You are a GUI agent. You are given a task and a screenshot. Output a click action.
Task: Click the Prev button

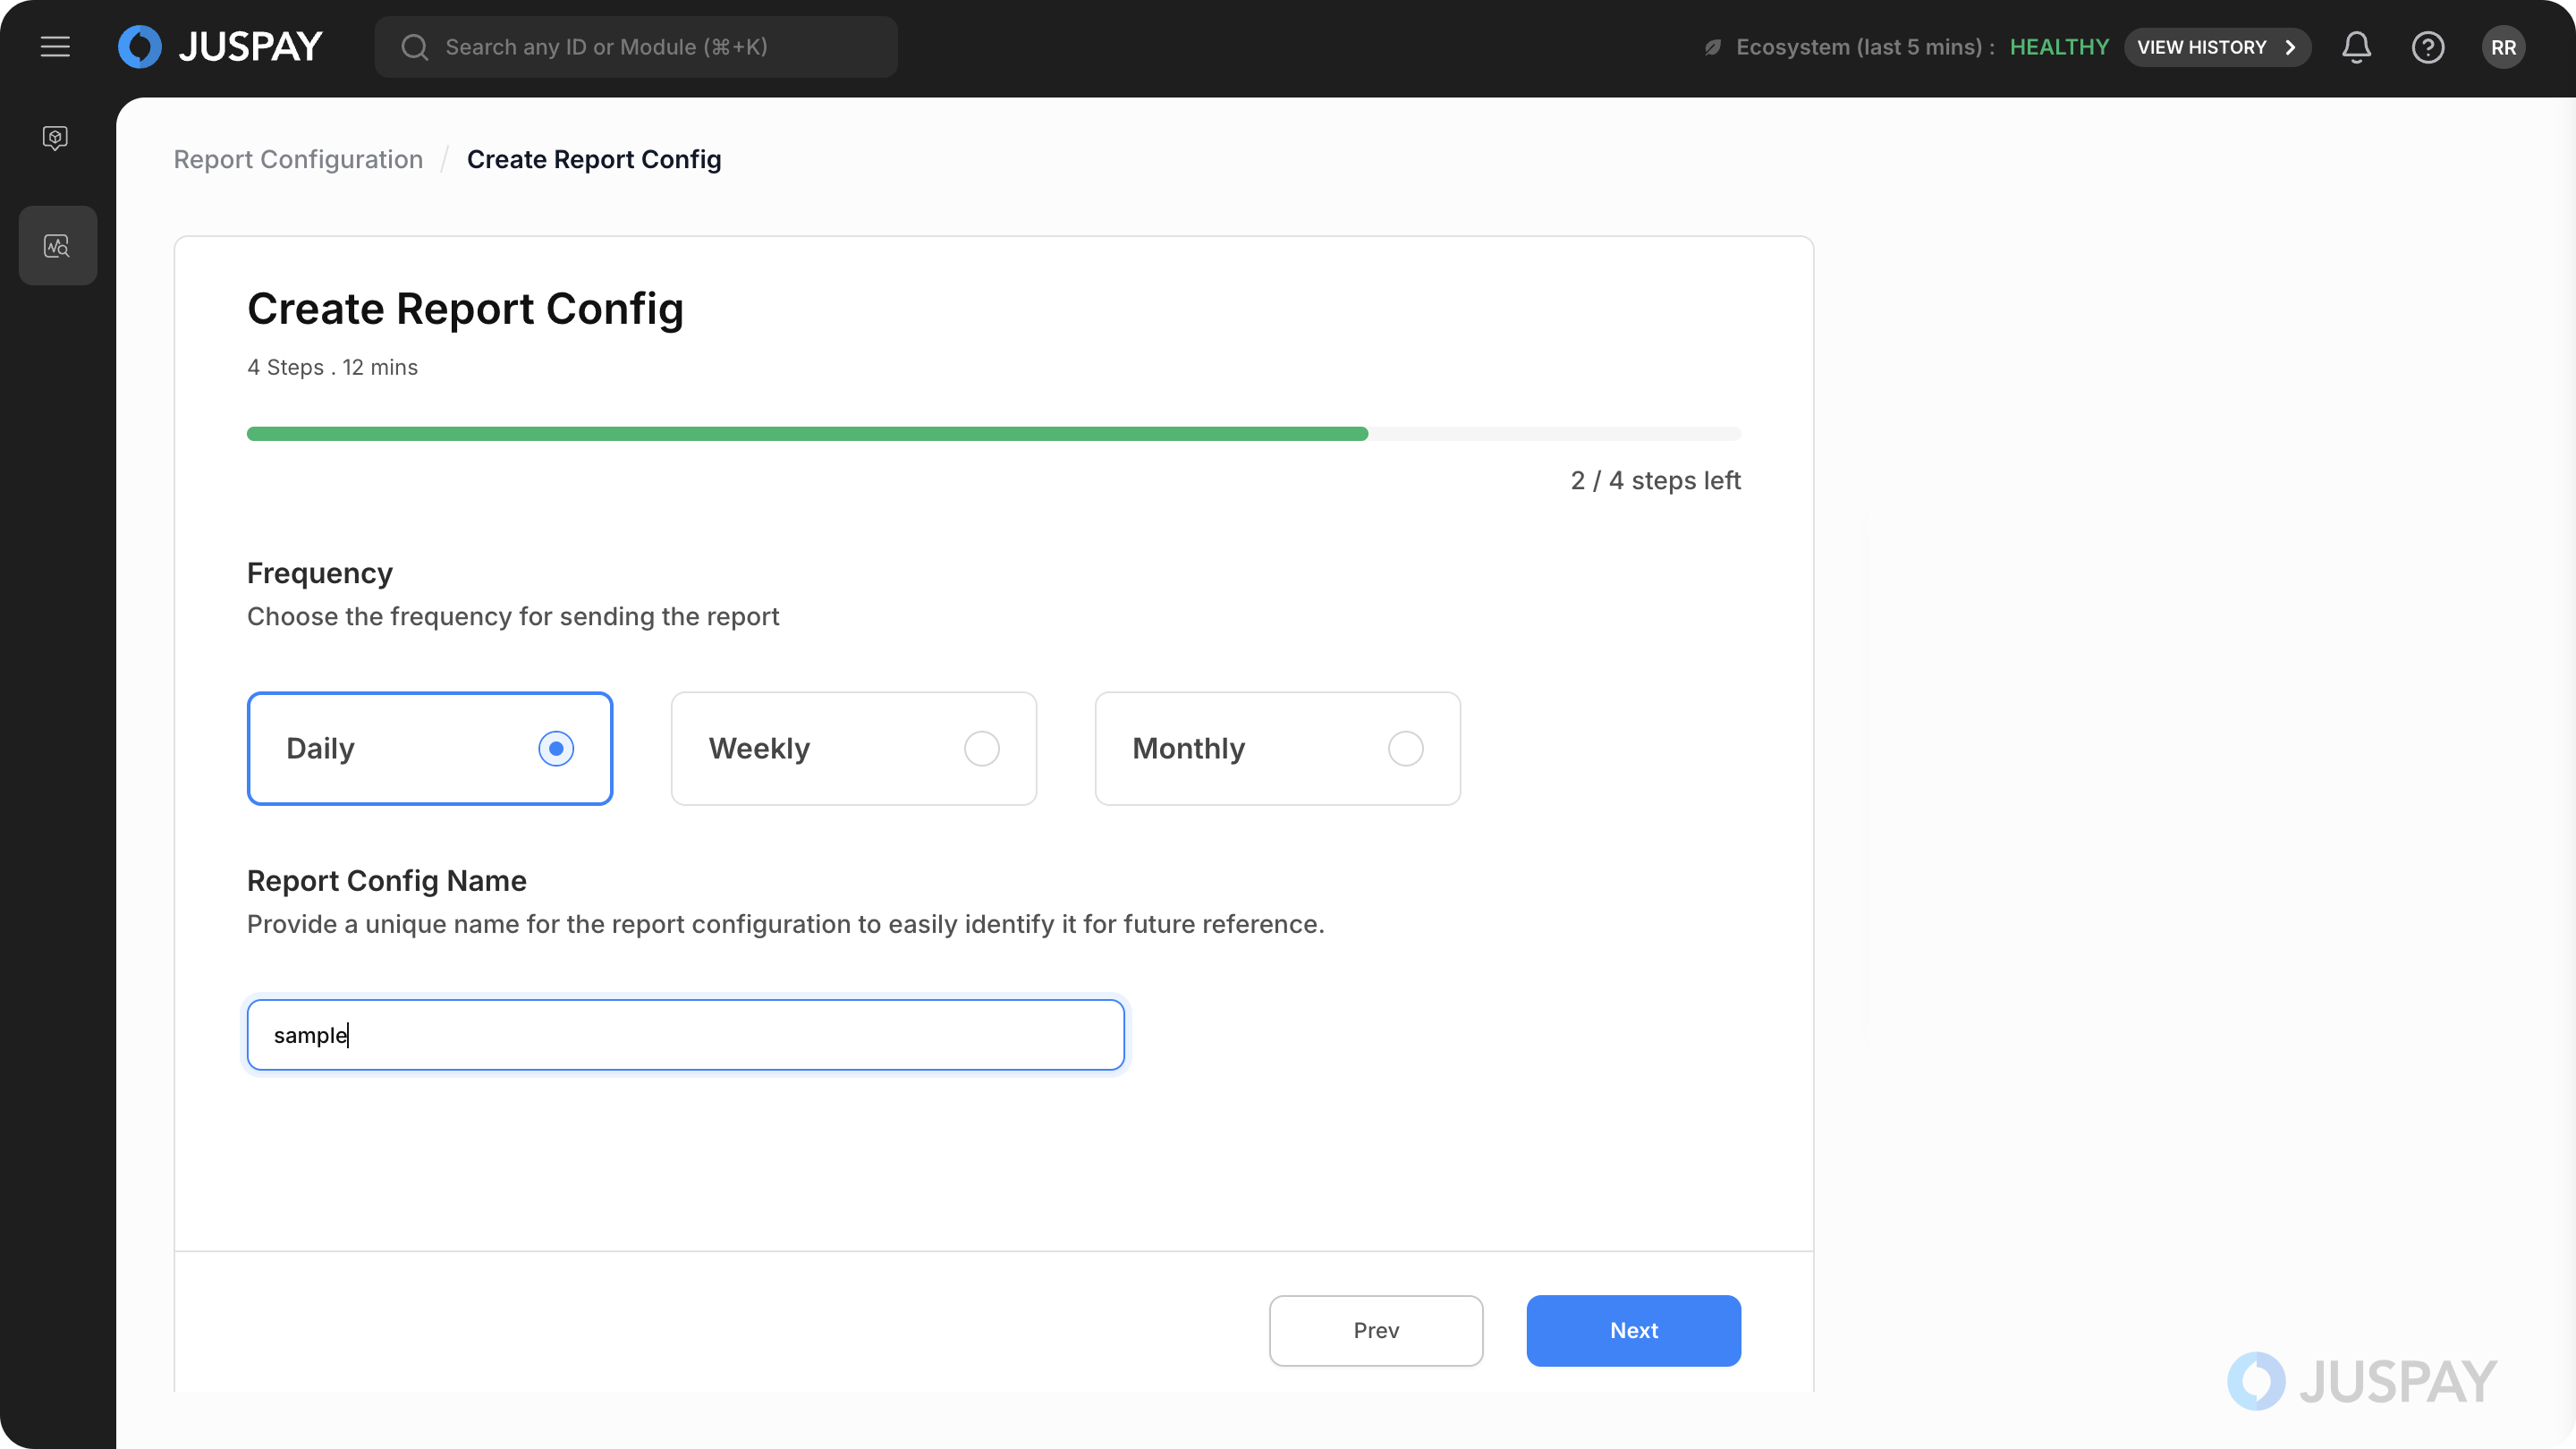point(1375,1330)
